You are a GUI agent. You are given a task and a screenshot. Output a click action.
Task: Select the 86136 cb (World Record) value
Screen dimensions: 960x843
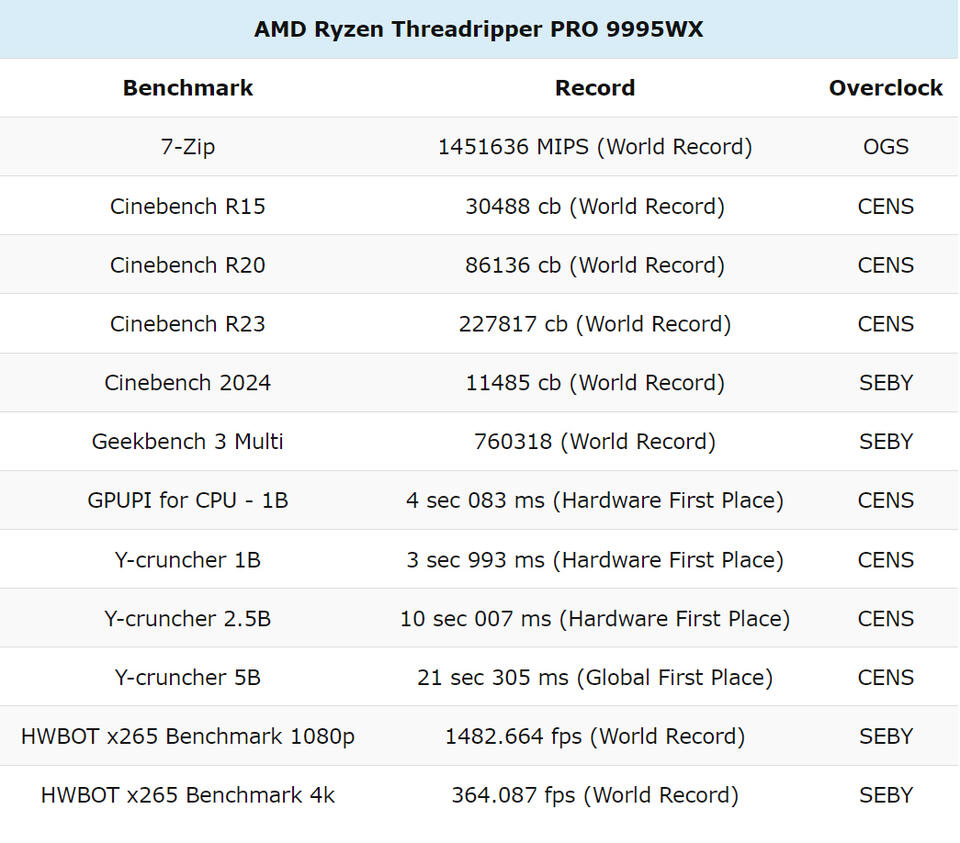(595, 265)
